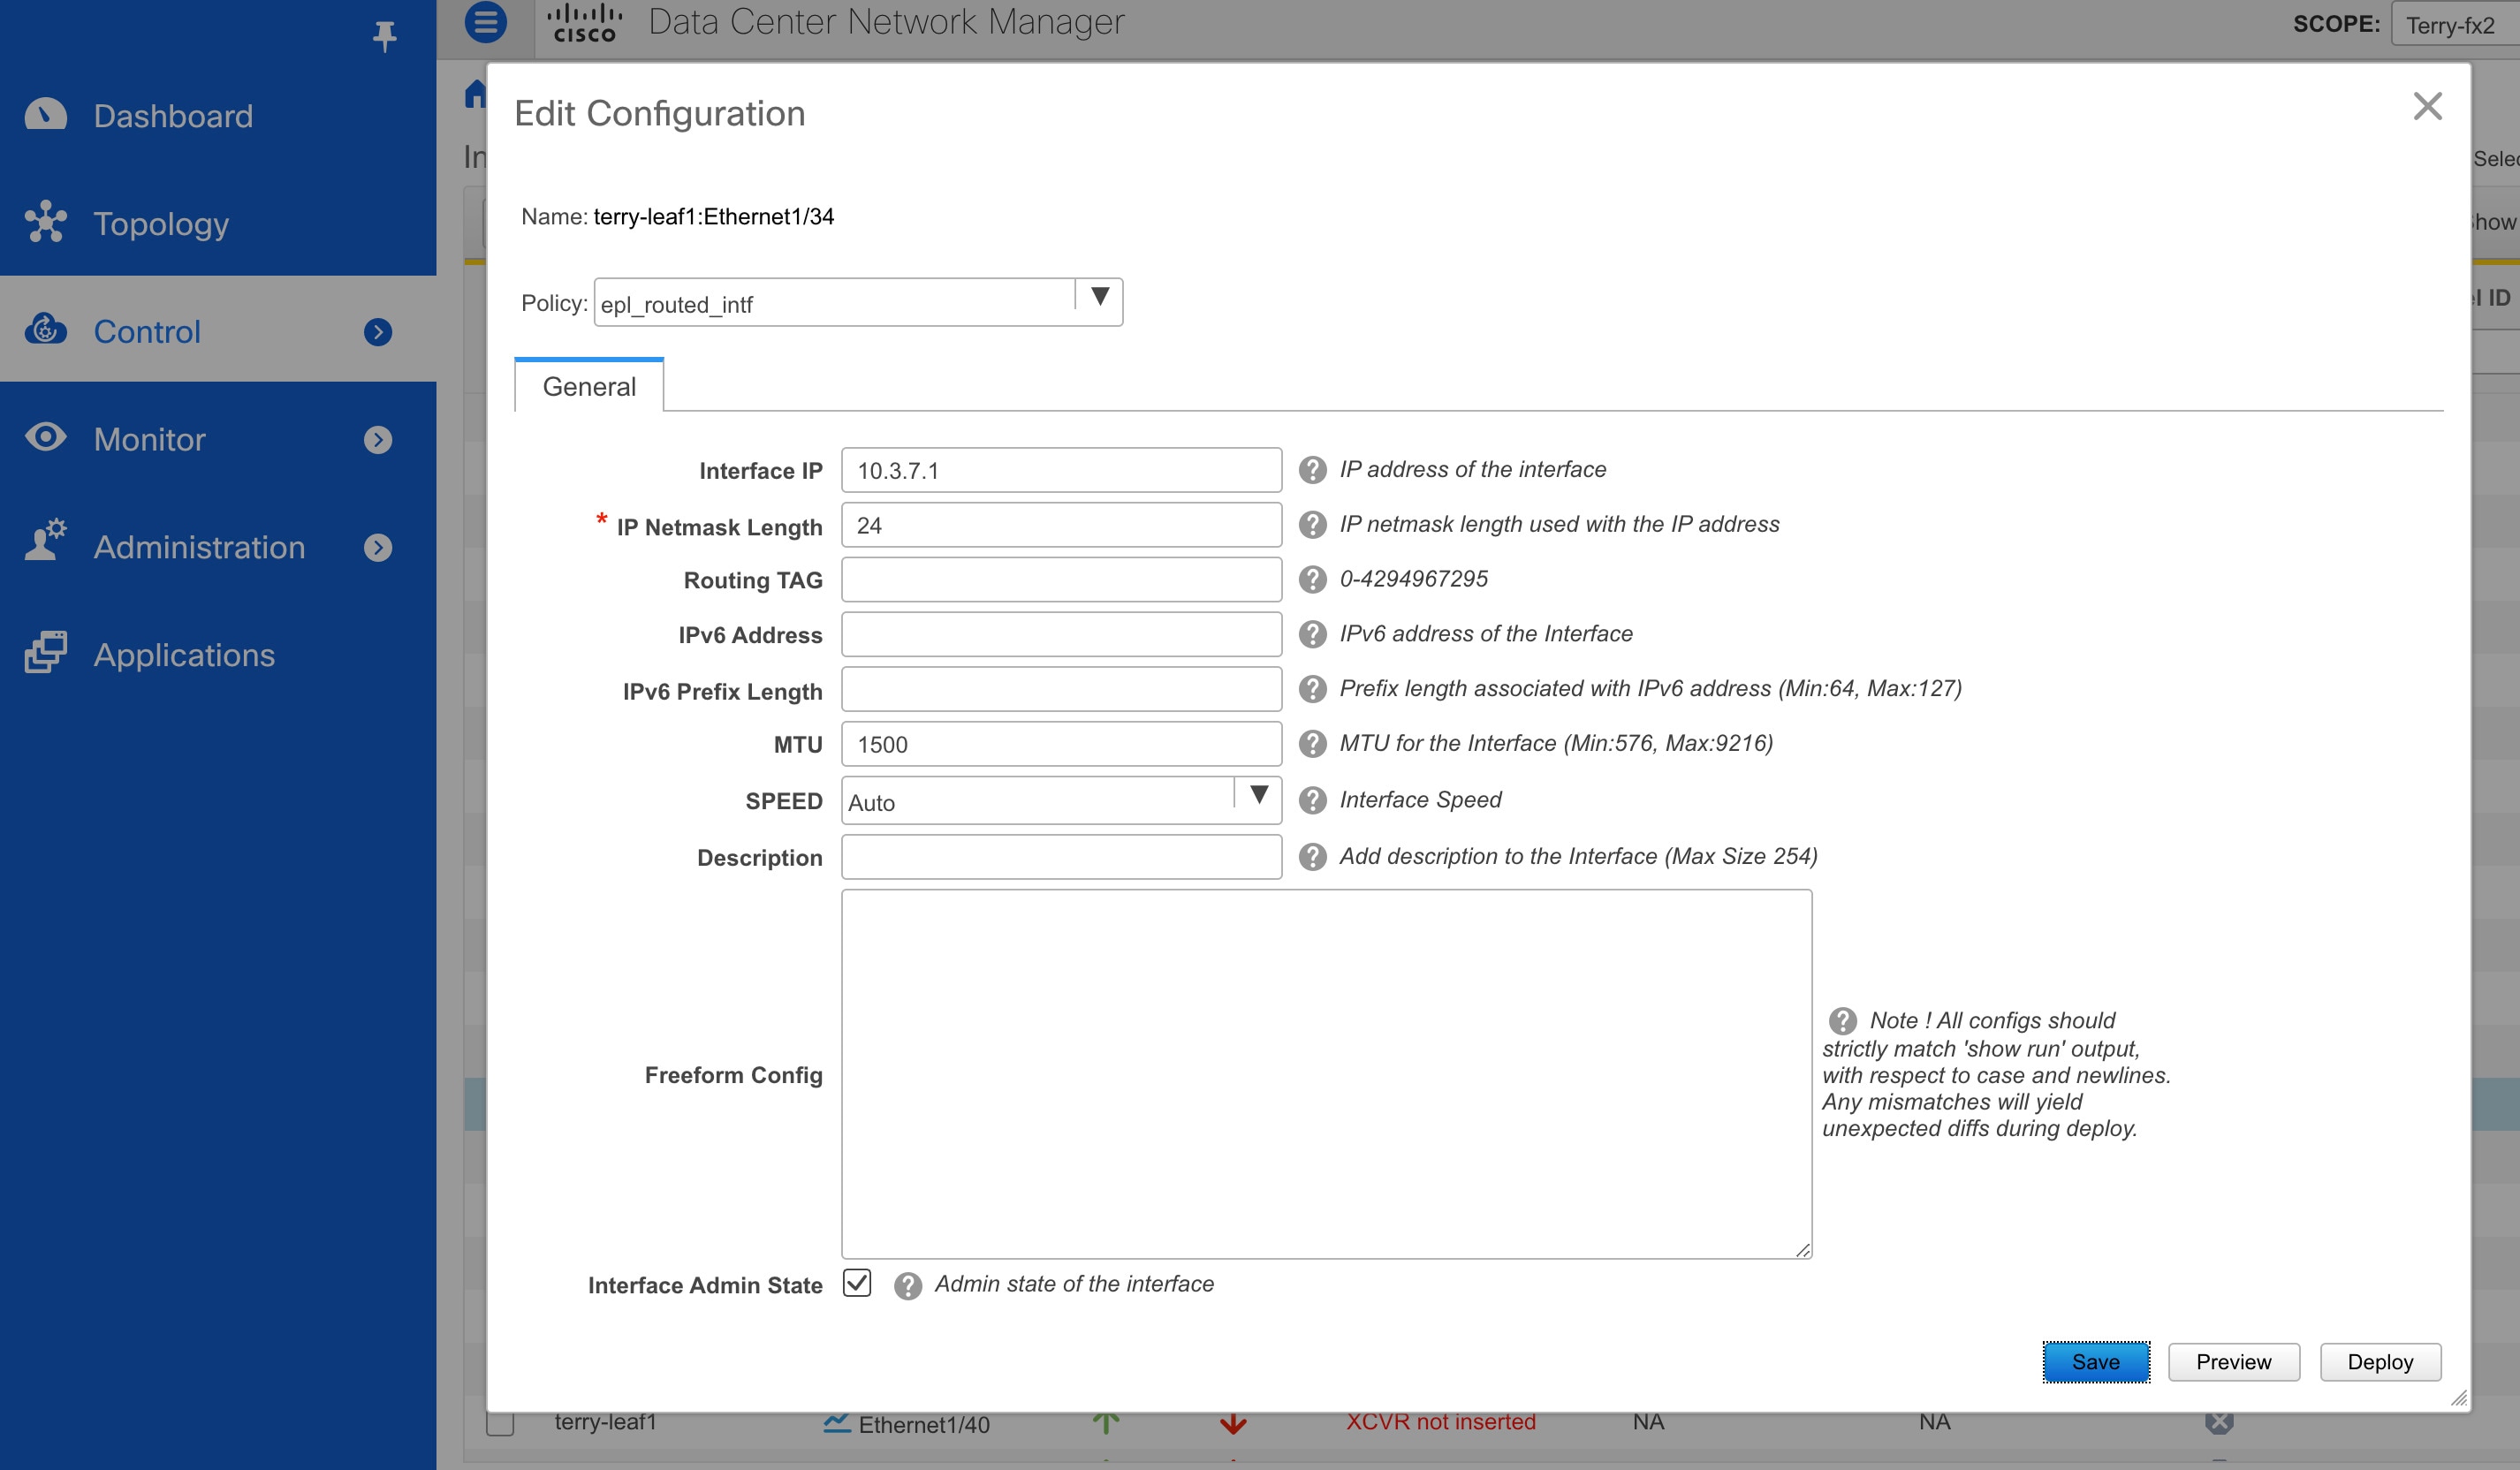Screen dimensions: 2520x1470
Task: Click help icon for IPv6 Address
Action: pos(1312,634)
